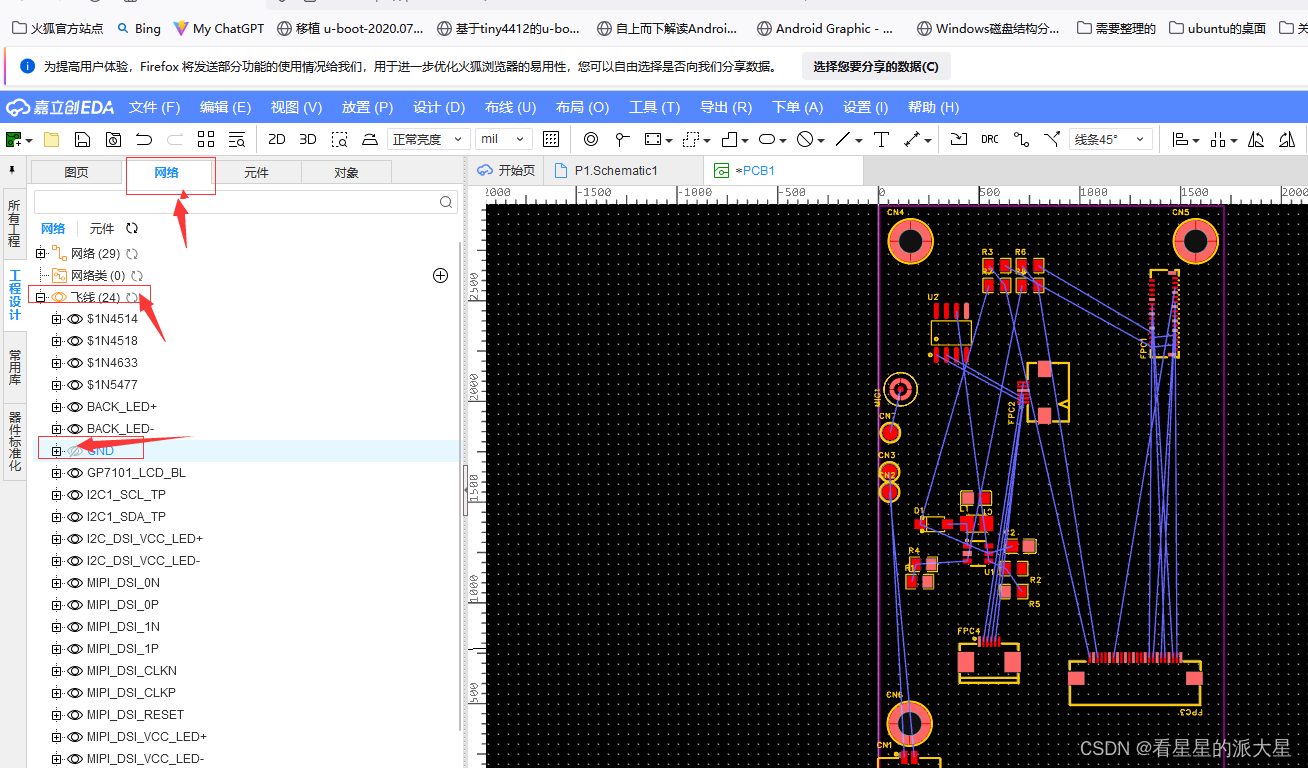Open the 文件 (F) menu
1308x768 pixels.
[155, 107]
